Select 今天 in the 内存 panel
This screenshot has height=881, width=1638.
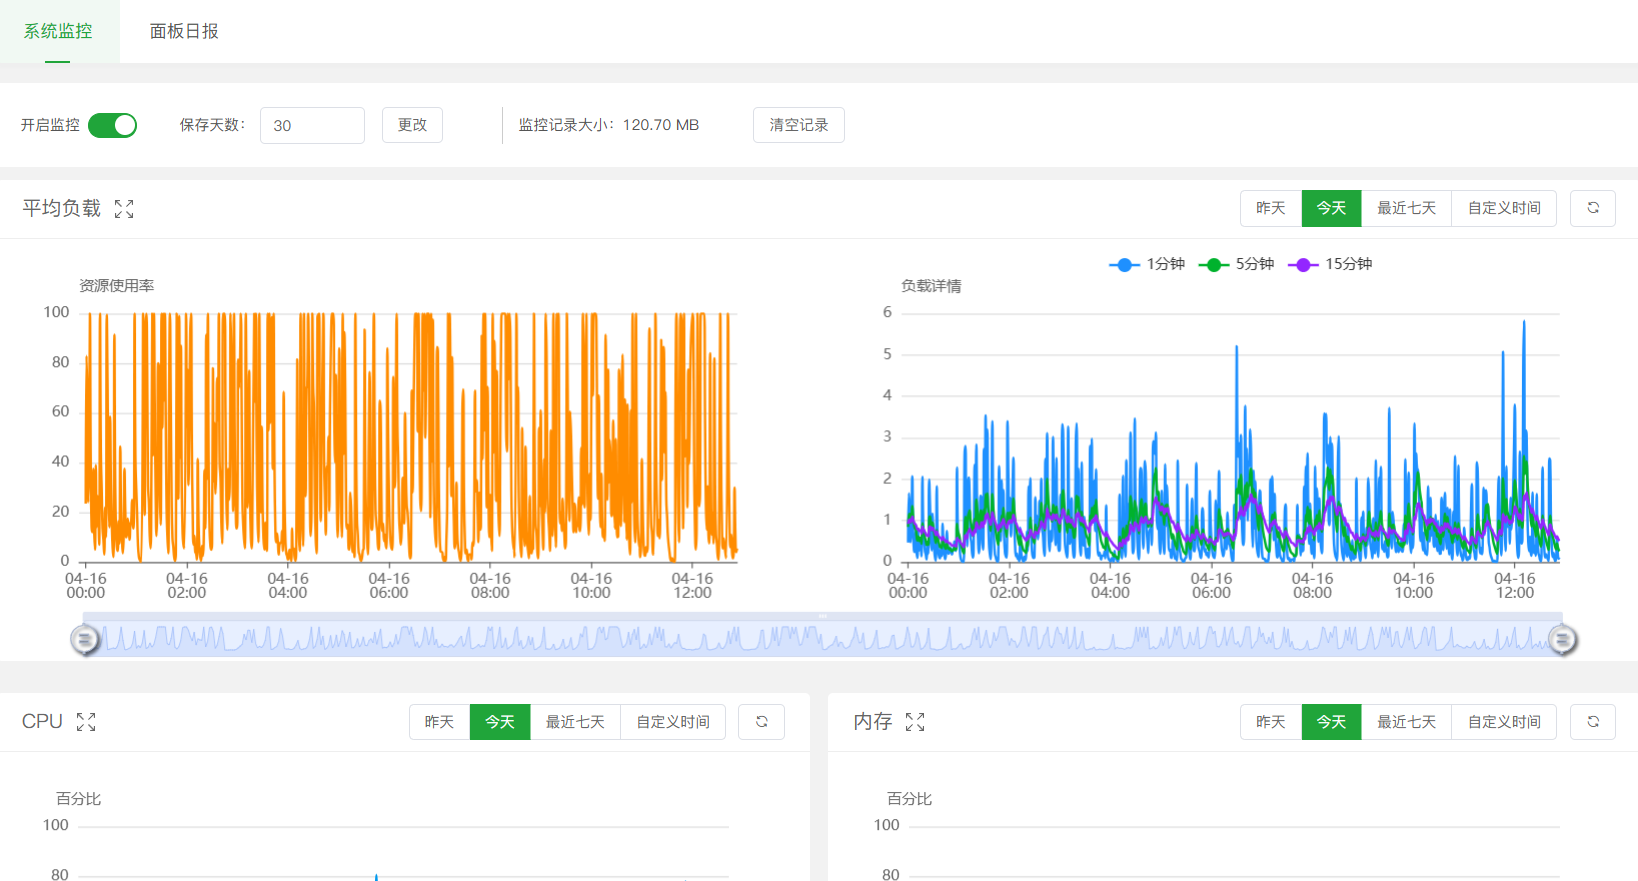click(x=1331, y=722)
